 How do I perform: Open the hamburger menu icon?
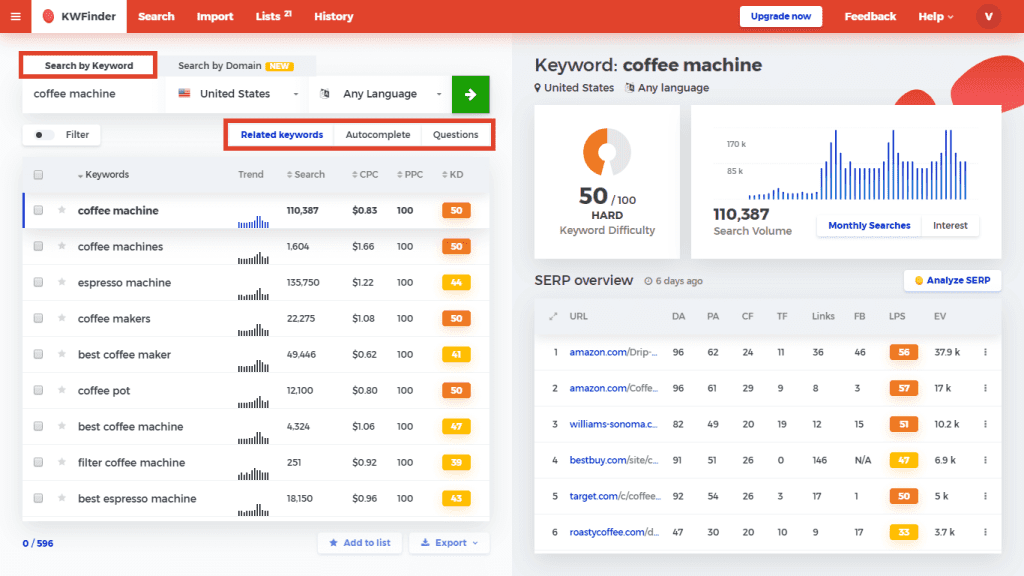pyautogui.click(x=15, y=17)
